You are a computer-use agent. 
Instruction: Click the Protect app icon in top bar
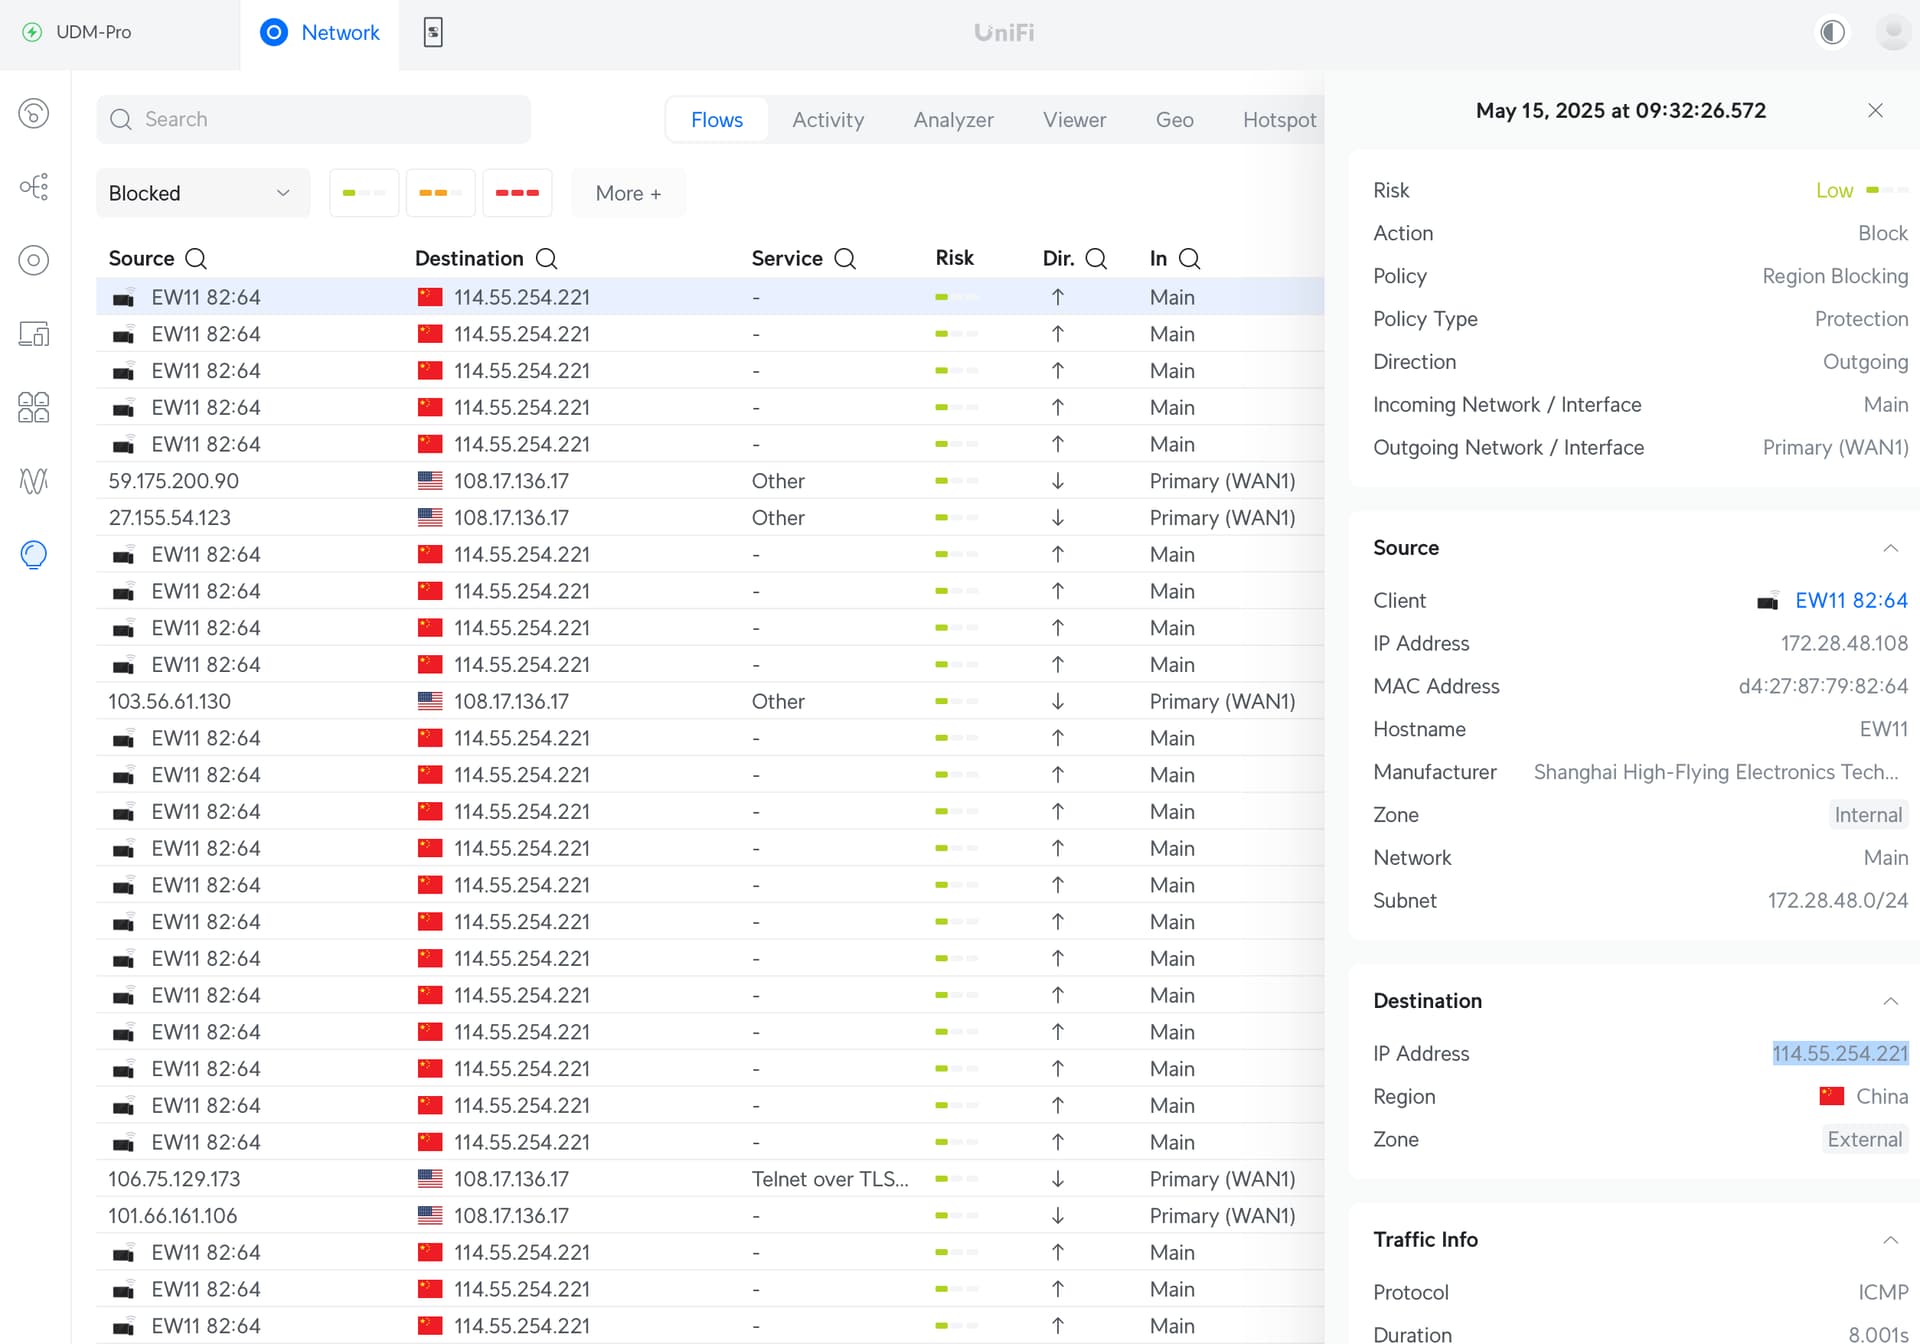tap(433, 32)
